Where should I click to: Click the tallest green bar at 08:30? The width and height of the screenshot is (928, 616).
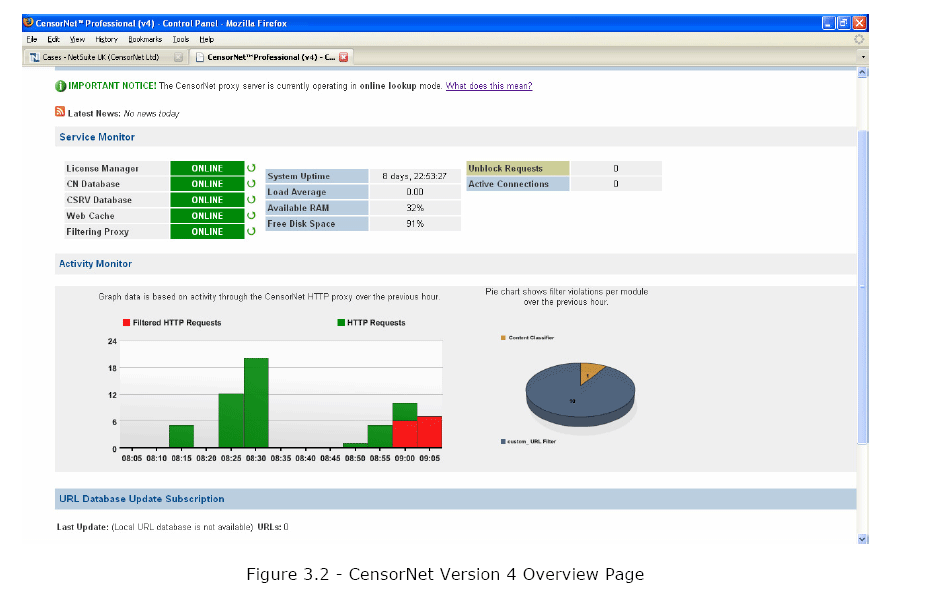coord(256,402)
